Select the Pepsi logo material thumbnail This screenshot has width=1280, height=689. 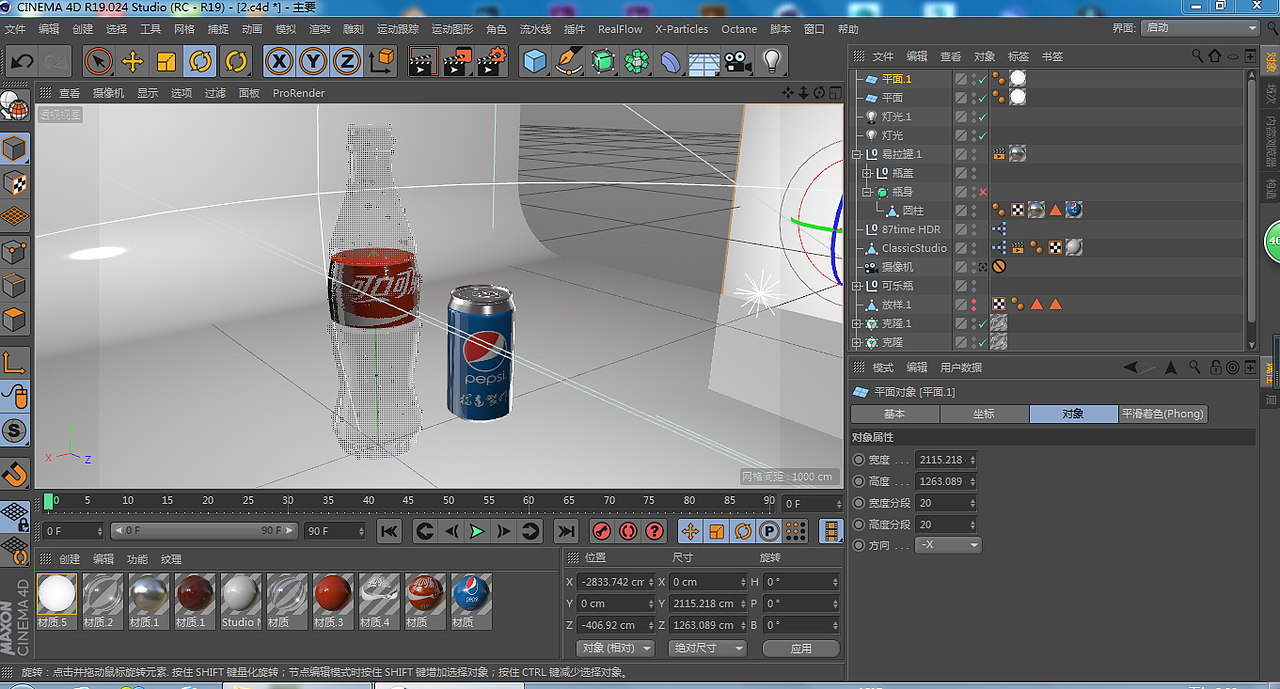(x=470, y=601)
